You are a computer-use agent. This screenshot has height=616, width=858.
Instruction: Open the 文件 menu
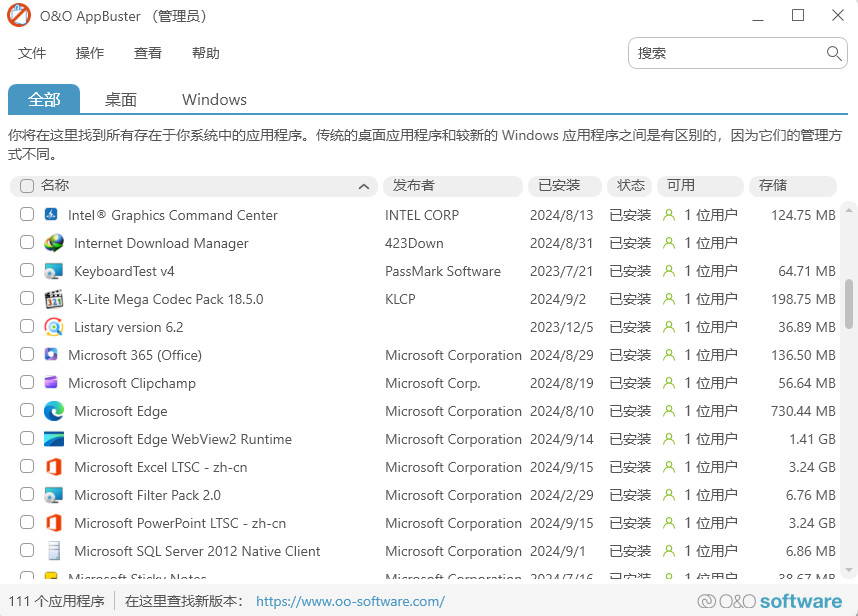pos(32,53)
